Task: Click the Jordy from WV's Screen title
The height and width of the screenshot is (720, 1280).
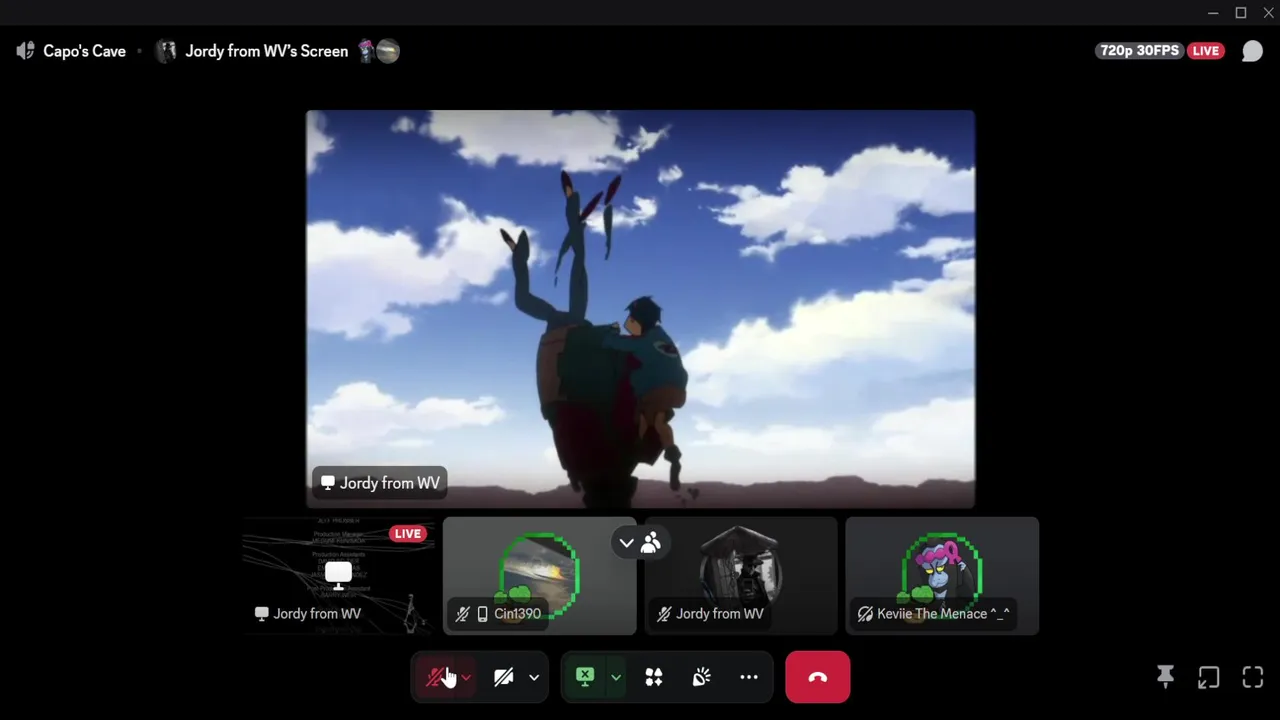Action: 267,51
